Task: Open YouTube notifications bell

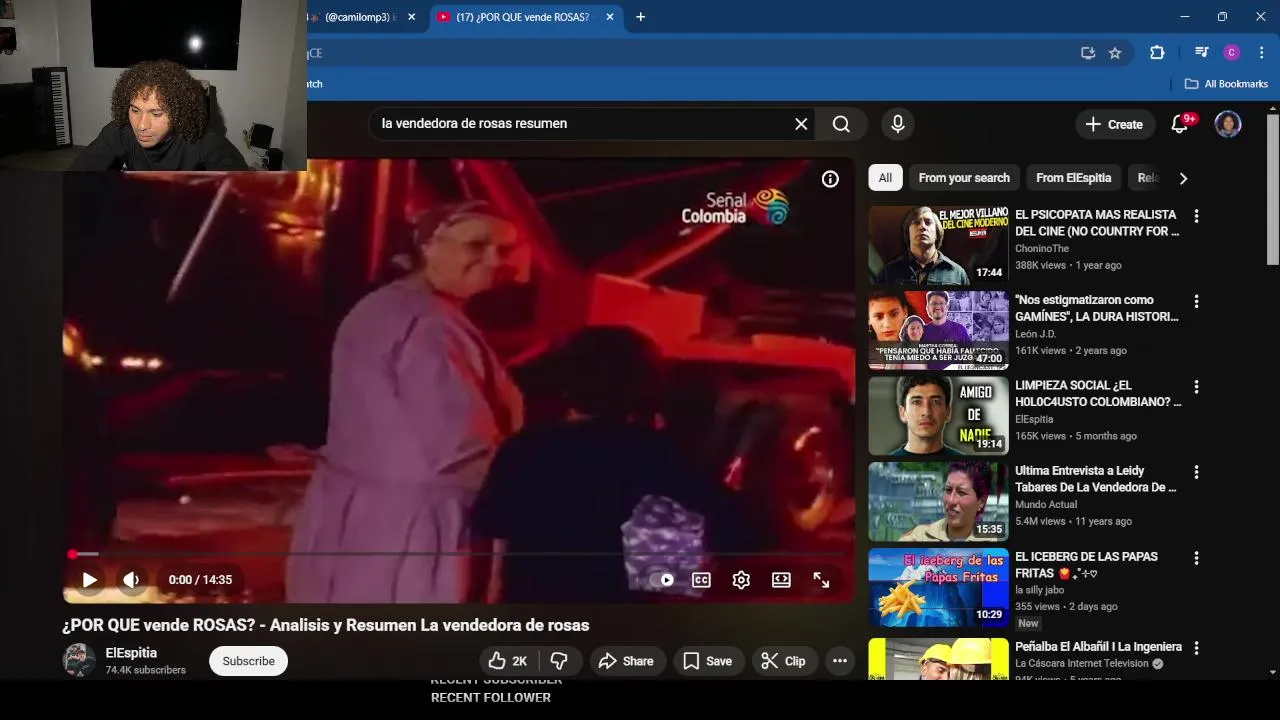Action: click(1180, 124)
